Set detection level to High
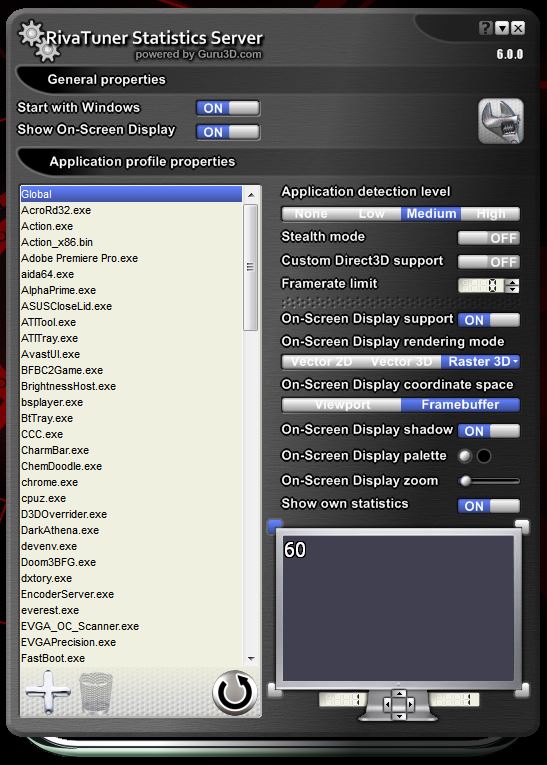This screenshot has width=547, height=765. (490, 214)
